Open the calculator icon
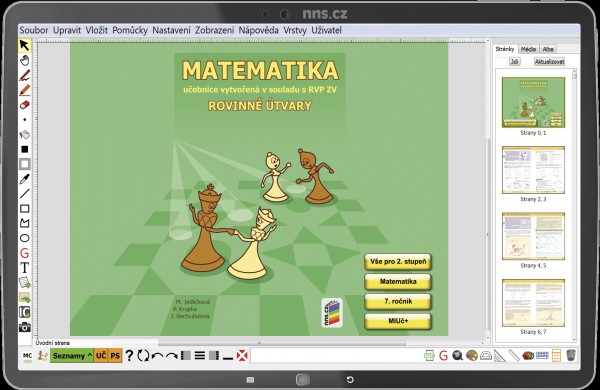This screenshot has width=600, height=390. coord(556,356)
